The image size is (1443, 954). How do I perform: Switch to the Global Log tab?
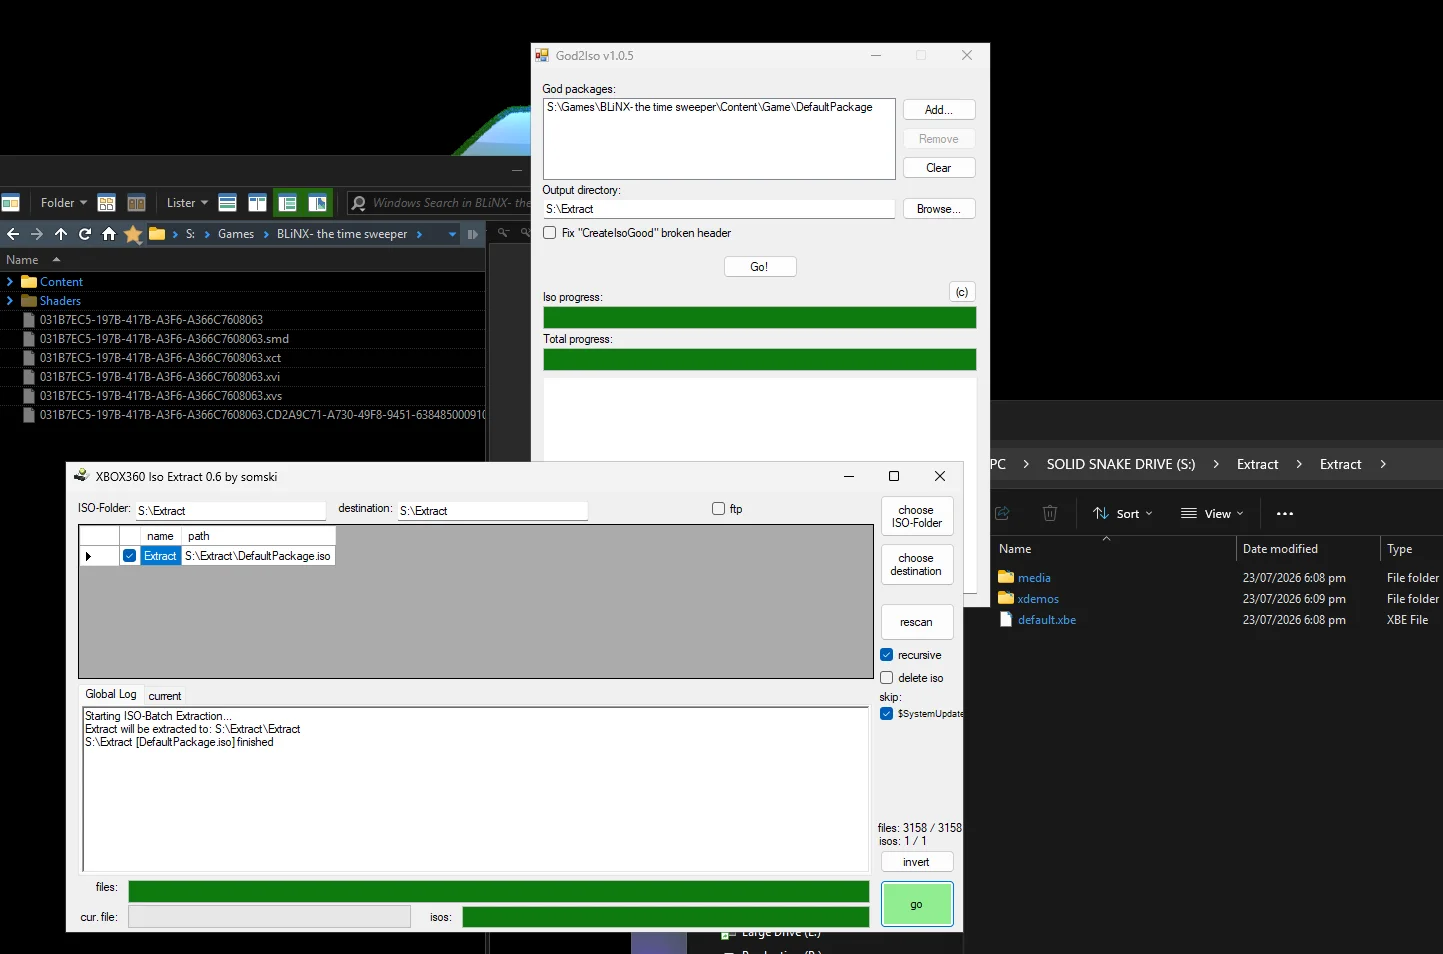pyautogui.click(x=110, y=694)
